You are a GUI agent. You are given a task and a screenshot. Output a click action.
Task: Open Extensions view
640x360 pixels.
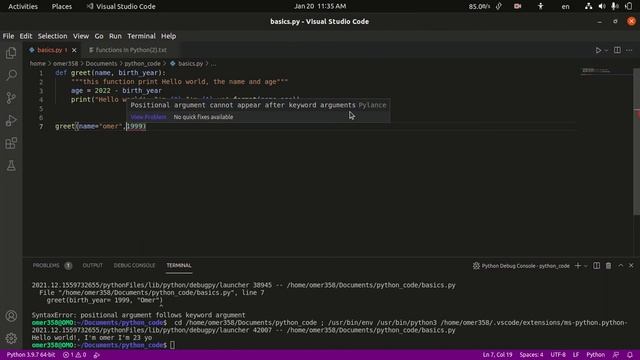11,143
